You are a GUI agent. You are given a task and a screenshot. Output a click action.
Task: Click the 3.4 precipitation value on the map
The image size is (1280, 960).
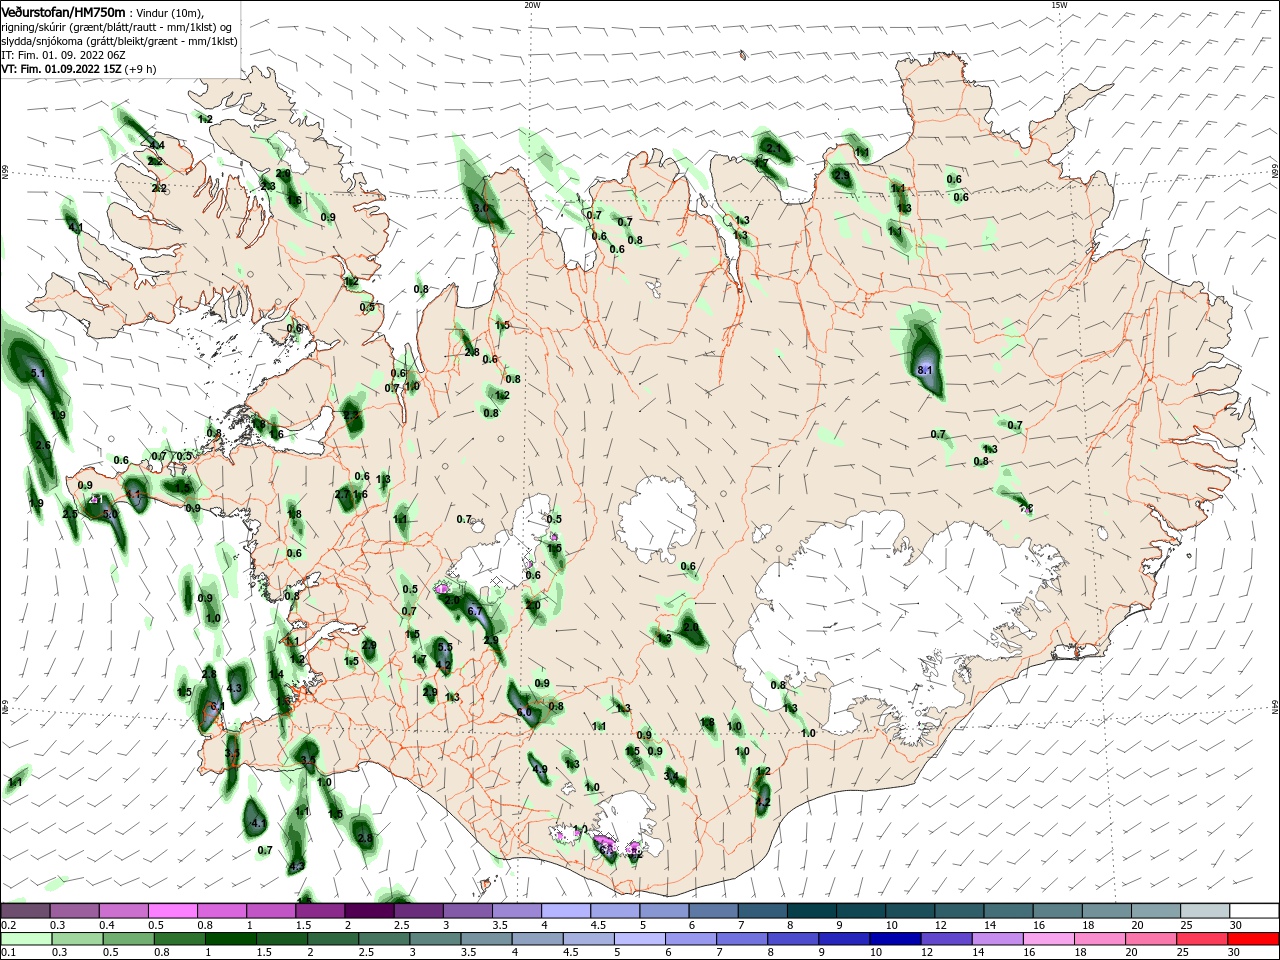click(671, 776)
